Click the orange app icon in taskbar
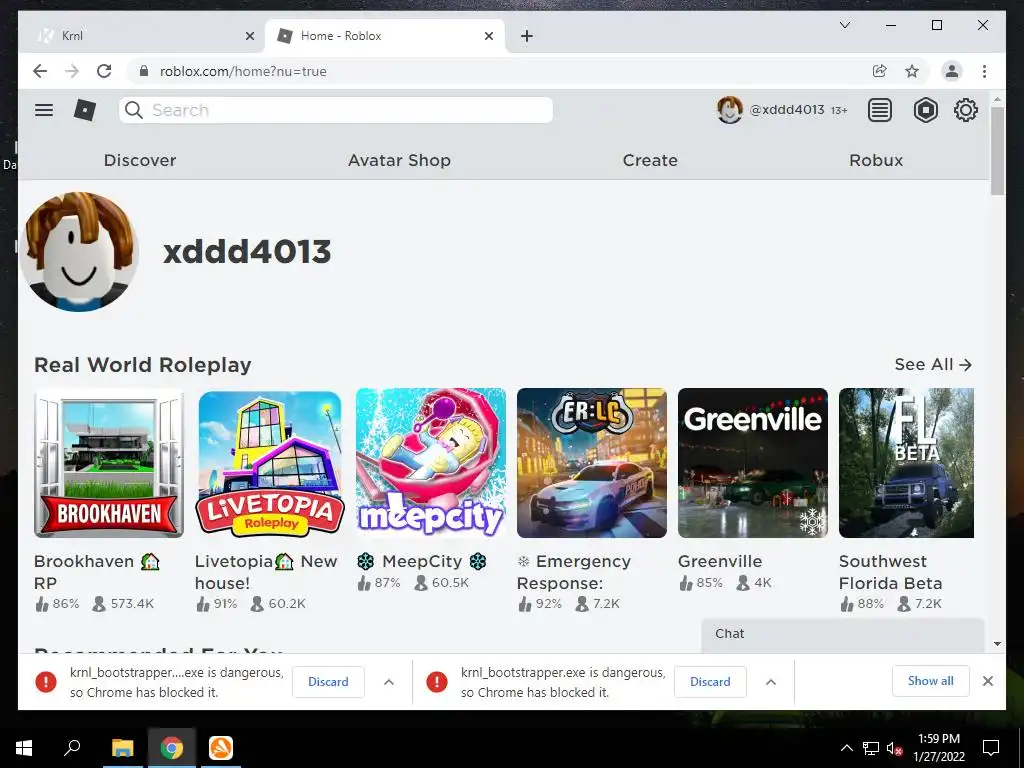Image resolution: width=1024 pixels, height=768 pixels. (x=221, y=748)
